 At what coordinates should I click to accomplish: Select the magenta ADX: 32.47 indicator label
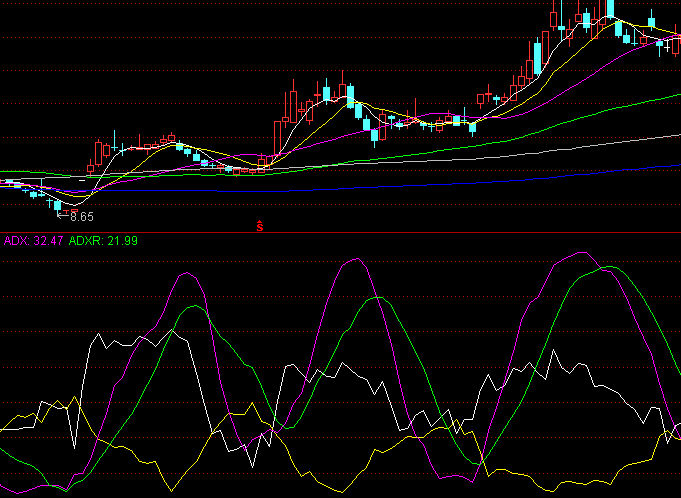coord(34,241)
